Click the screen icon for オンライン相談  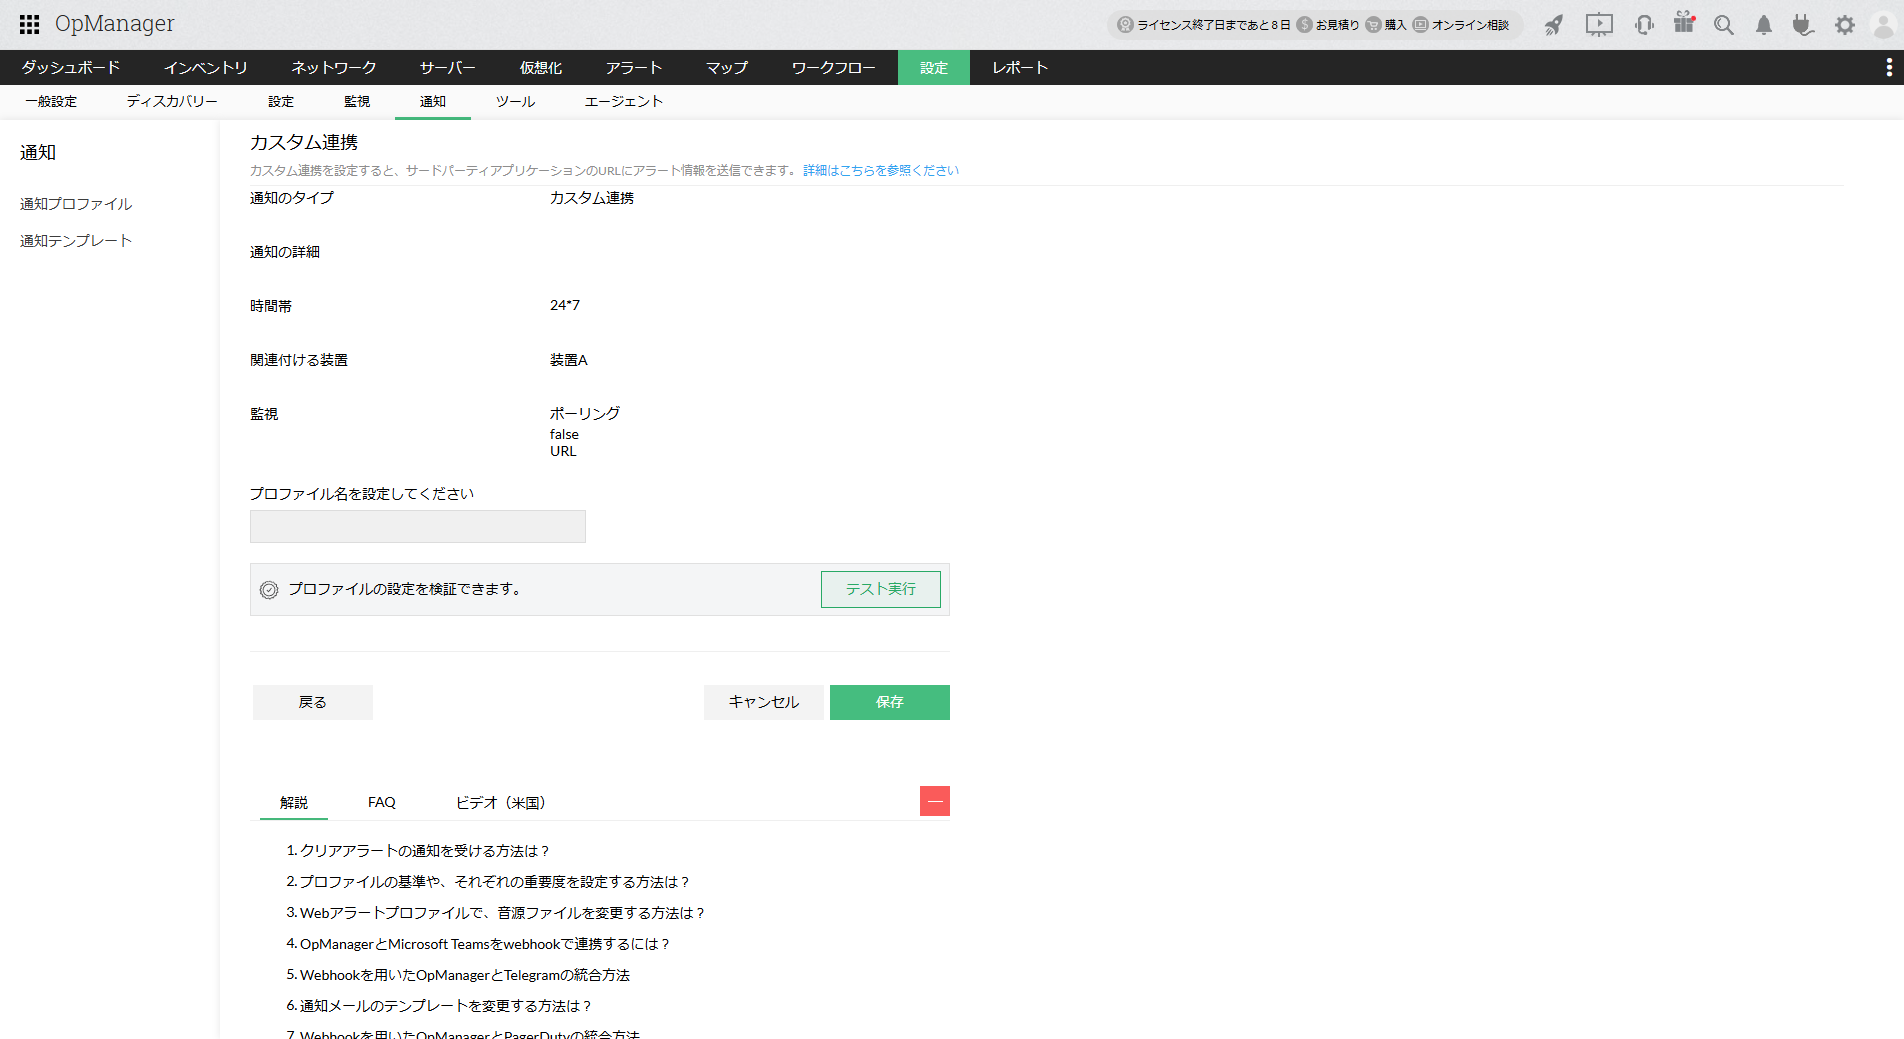[x=1420, y=25]
